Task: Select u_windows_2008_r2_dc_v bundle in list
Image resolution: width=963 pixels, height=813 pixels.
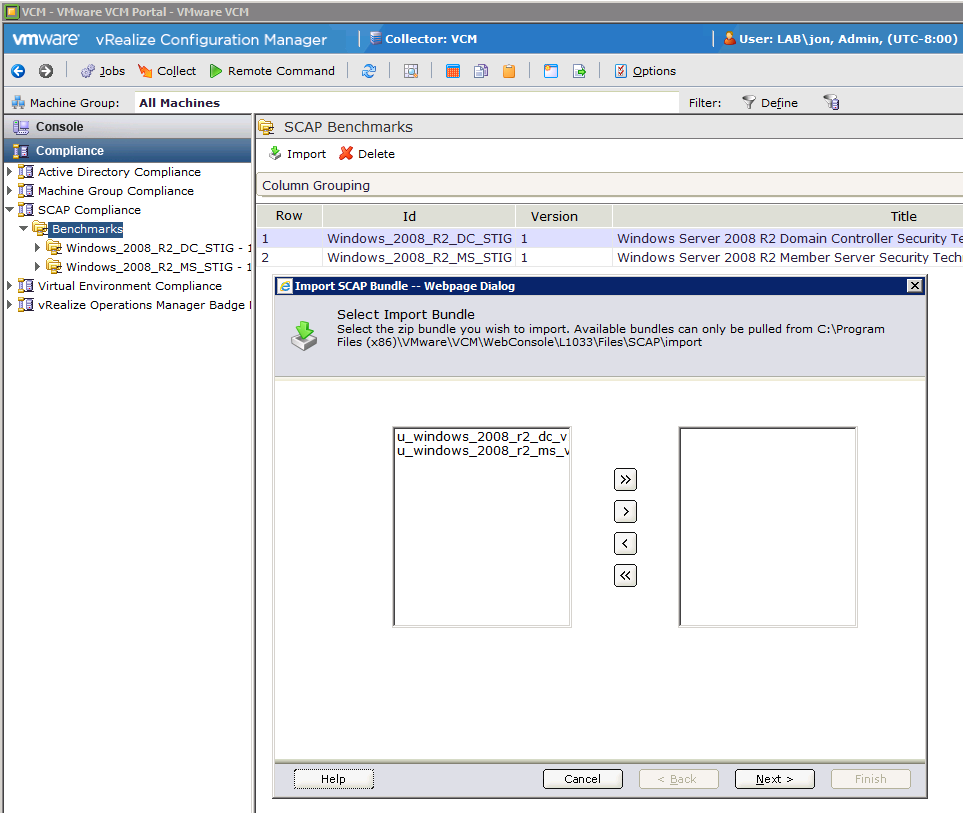Action: pyautogui.click(x=482, y=437)
